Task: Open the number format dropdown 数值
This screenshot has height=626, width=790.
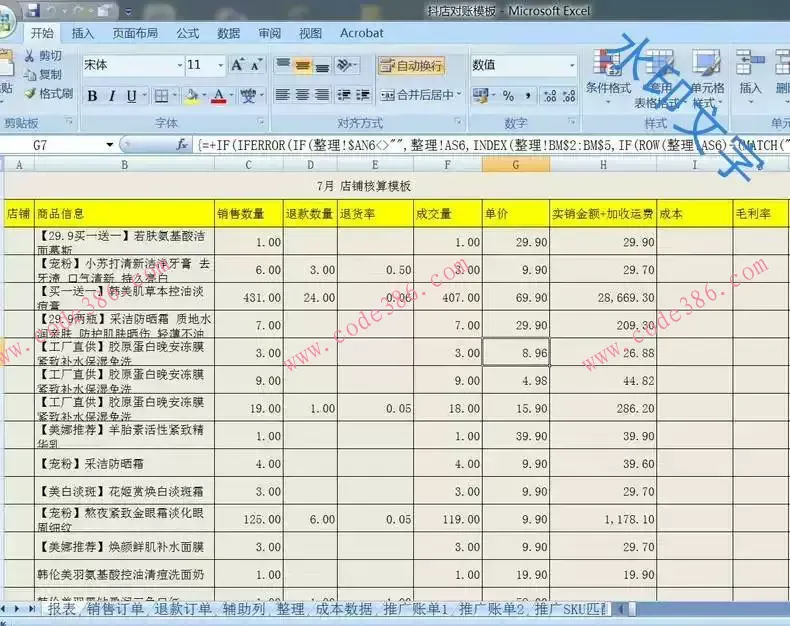Action: click(572, 66)
